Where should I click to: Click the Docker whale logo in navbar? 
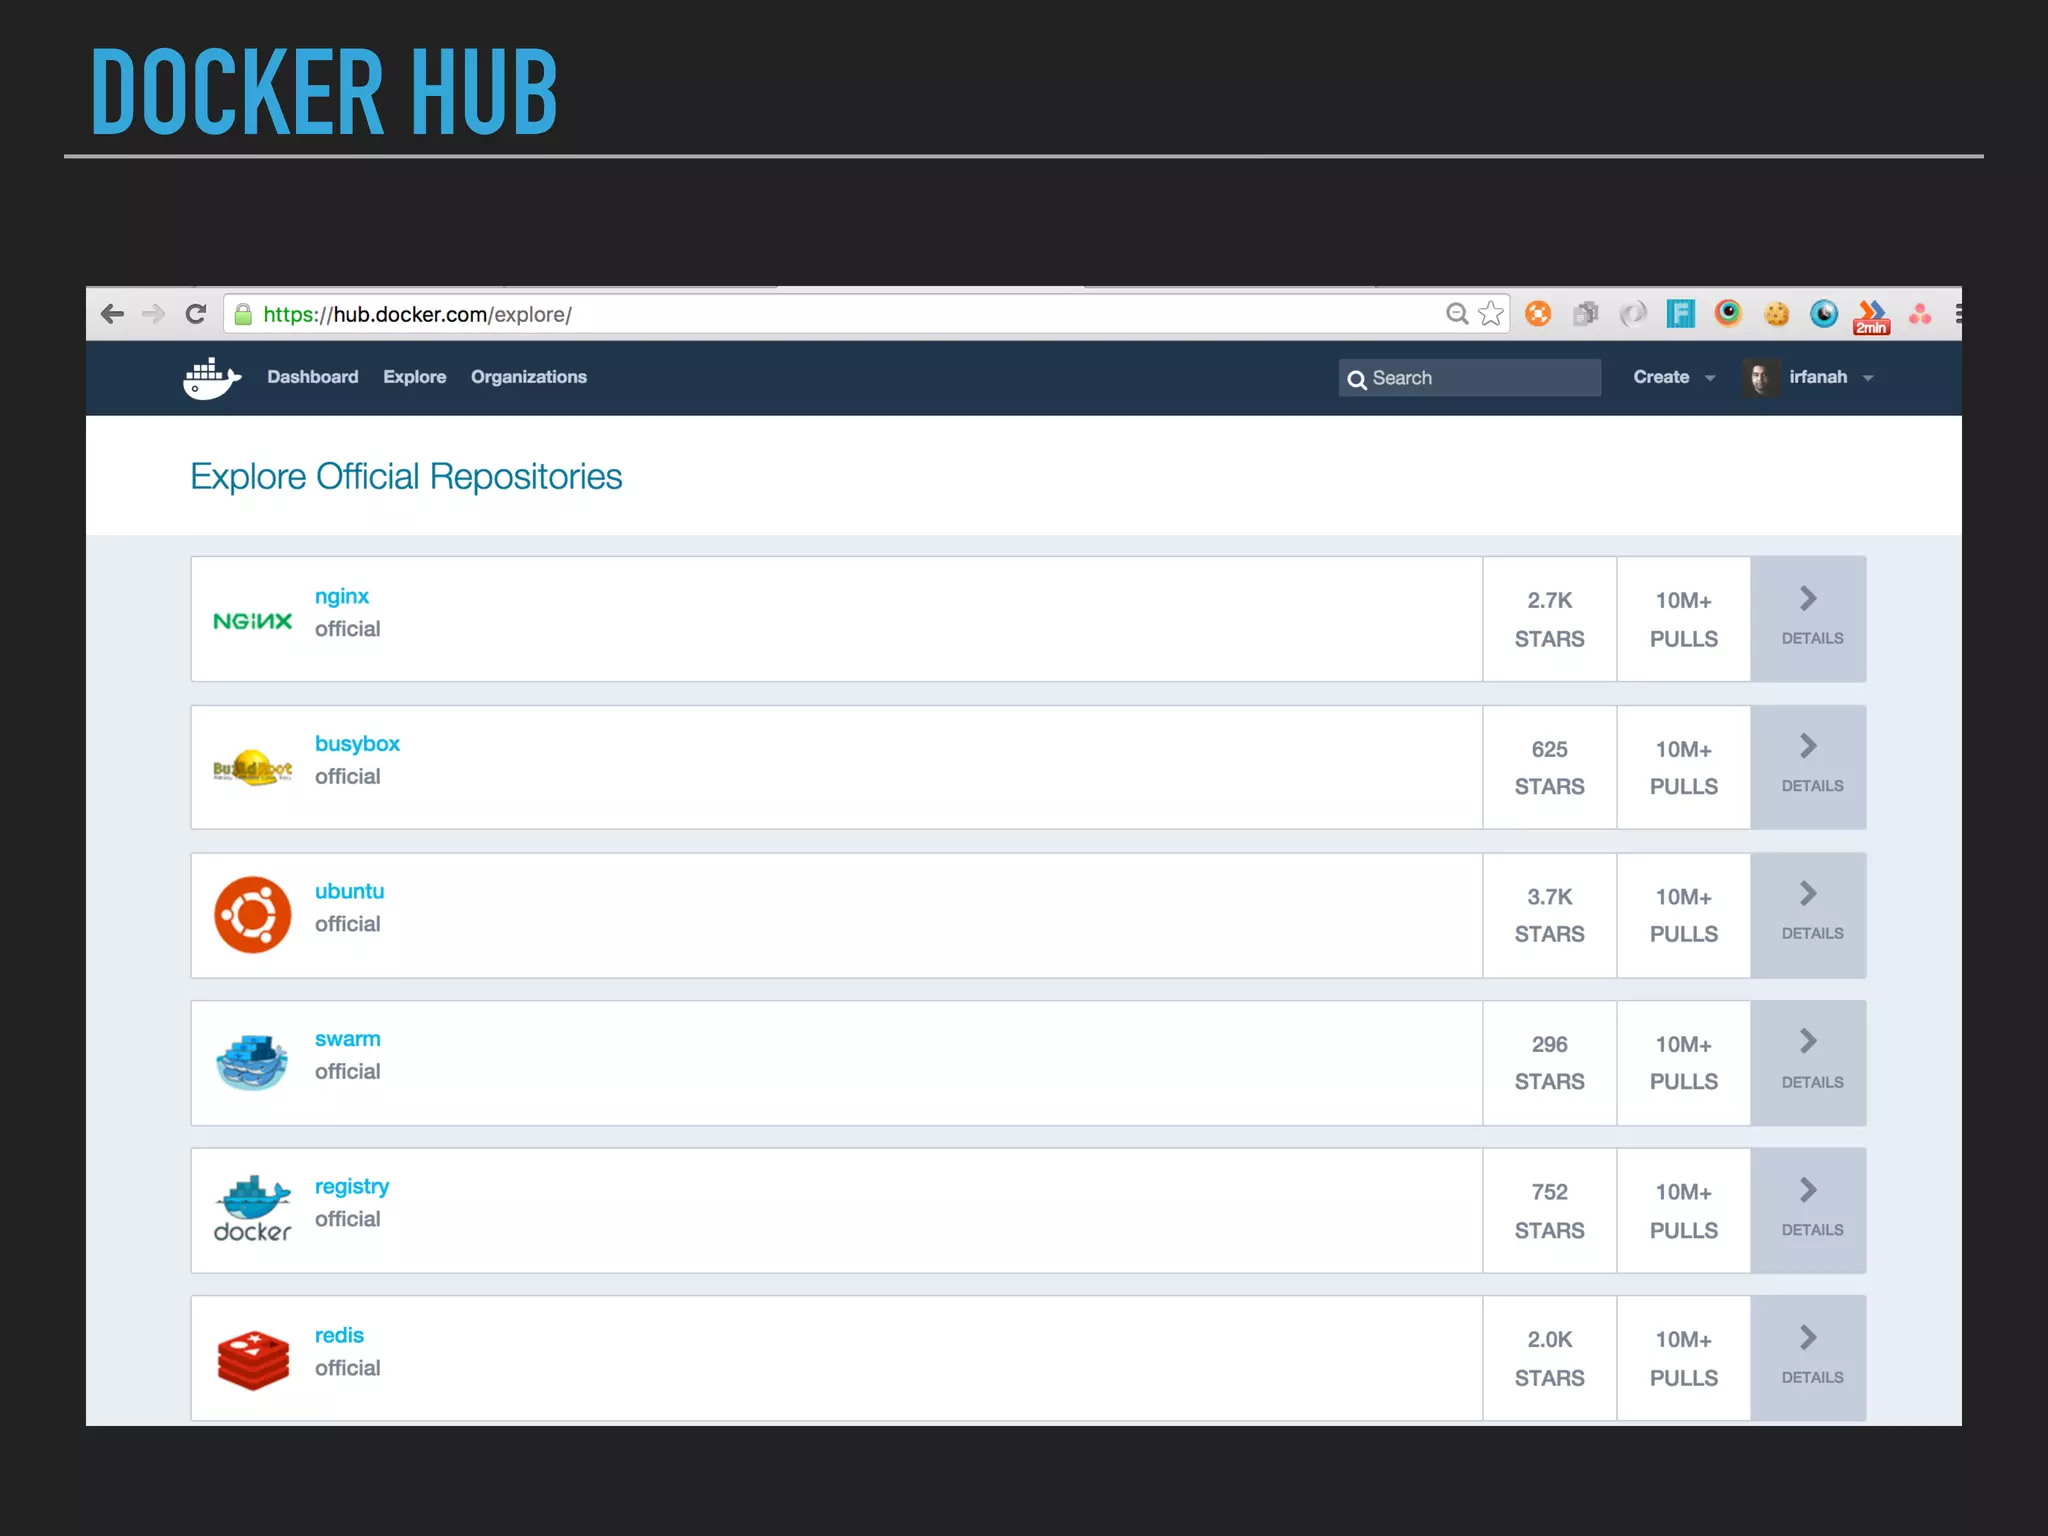pyautogui.click(x=212, y=378)
